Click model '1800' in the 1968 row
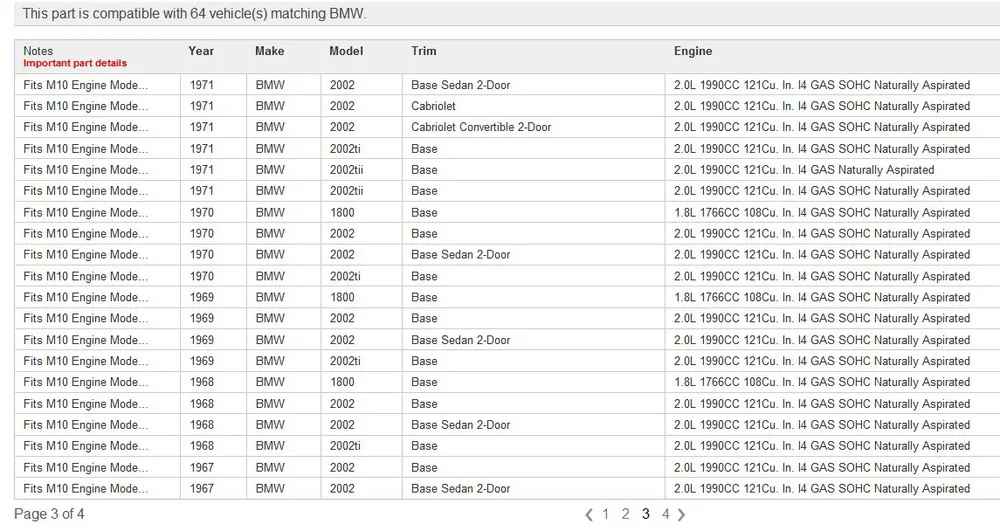This screenshot has height=528, width=1000. (342, 382)
